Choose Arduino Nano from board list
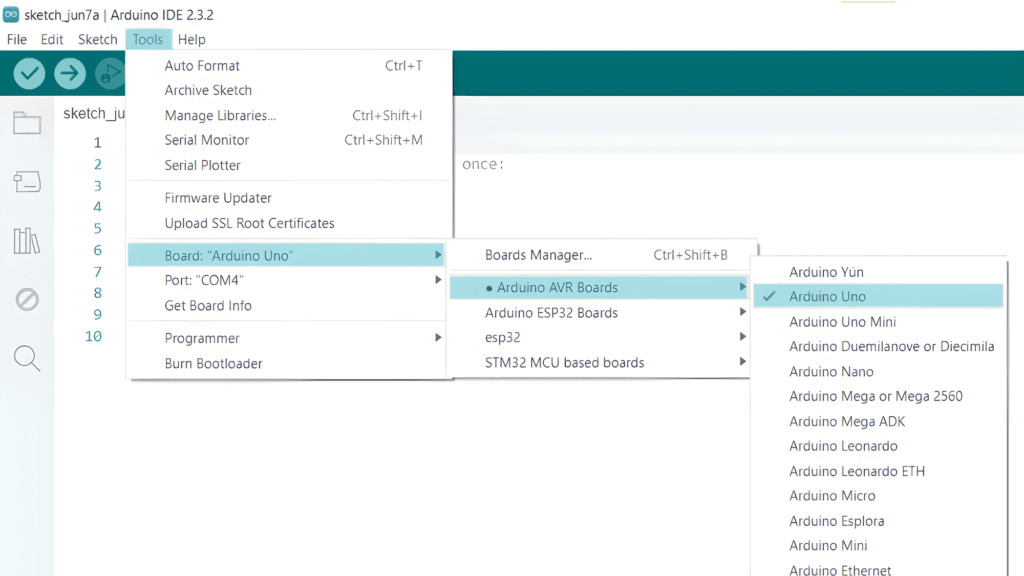The height and width of the screenshot is (576, 1024). (831, 371)
